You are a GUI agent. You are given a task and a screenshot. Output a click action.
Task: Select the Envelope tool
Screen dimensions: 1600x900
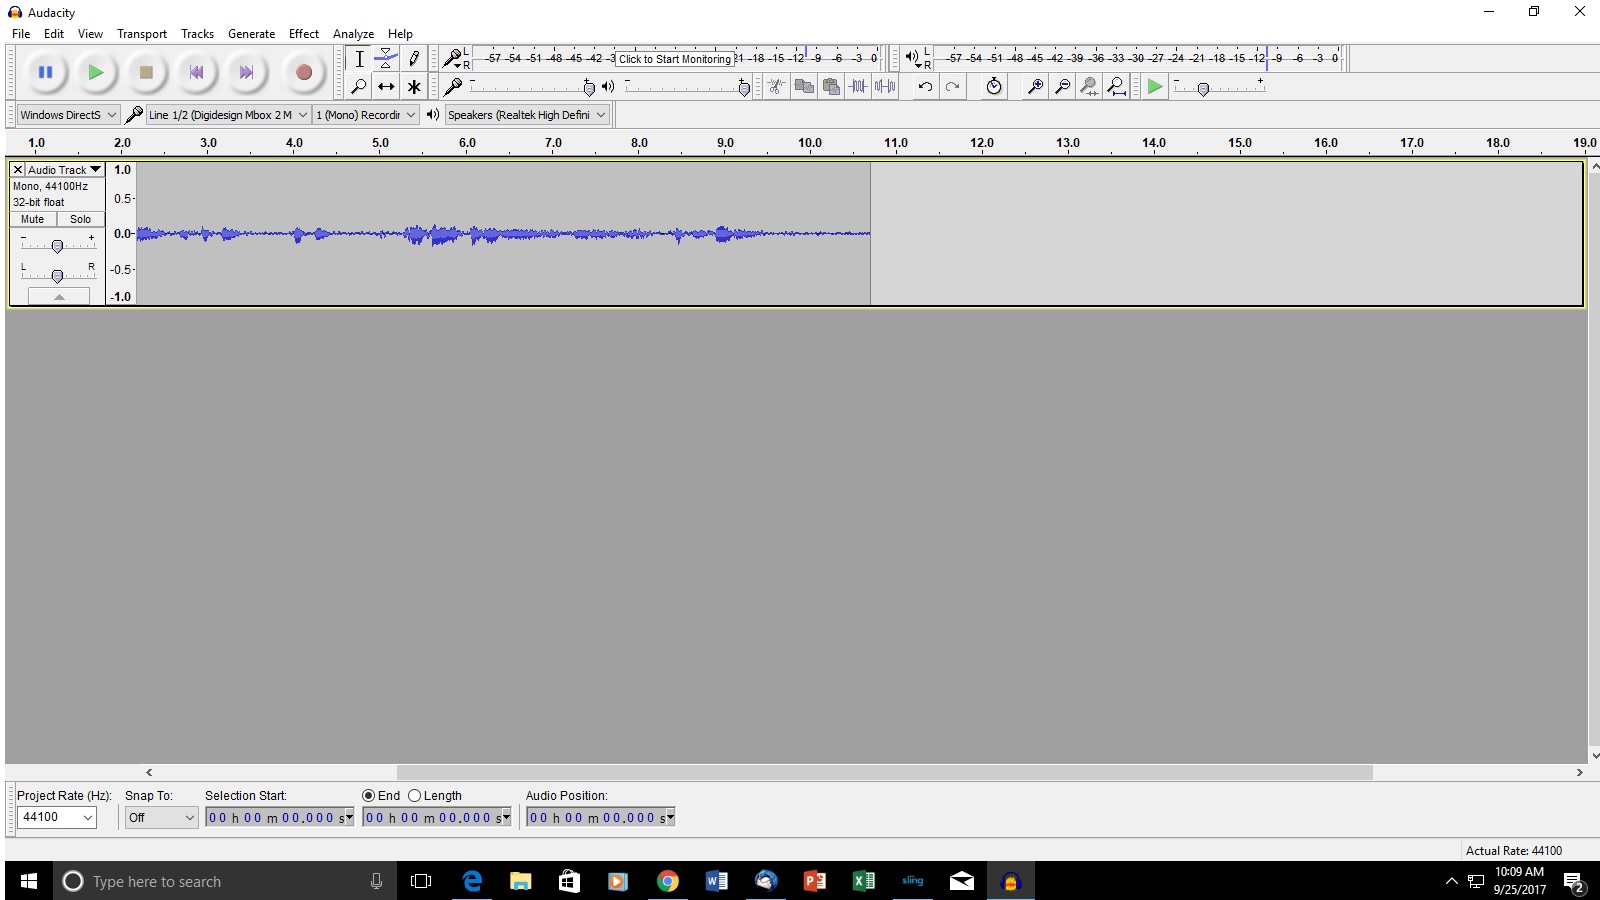pyautogui.click(x=386, y=59)
